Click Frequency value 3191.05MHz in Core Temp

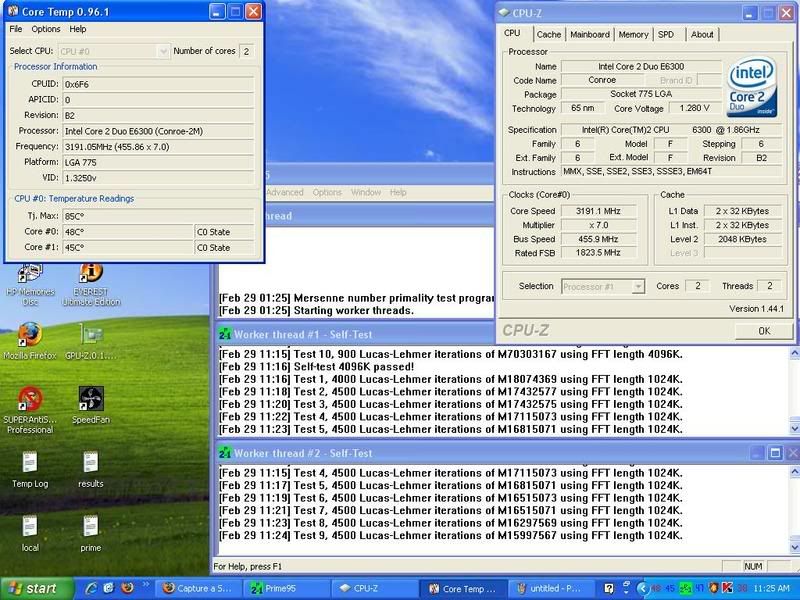point(158,147)
